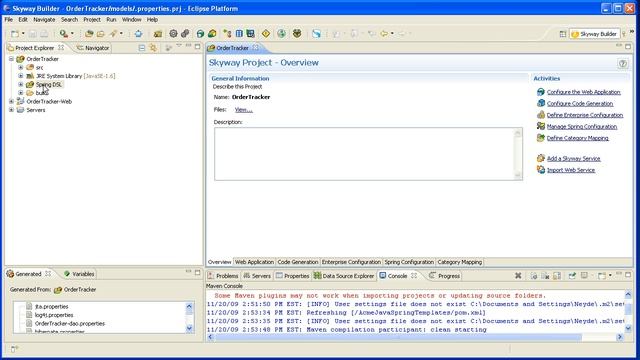This screenshot has width=640, height=360.
Task: Open the File menu
Action: [x=9, y=19]
